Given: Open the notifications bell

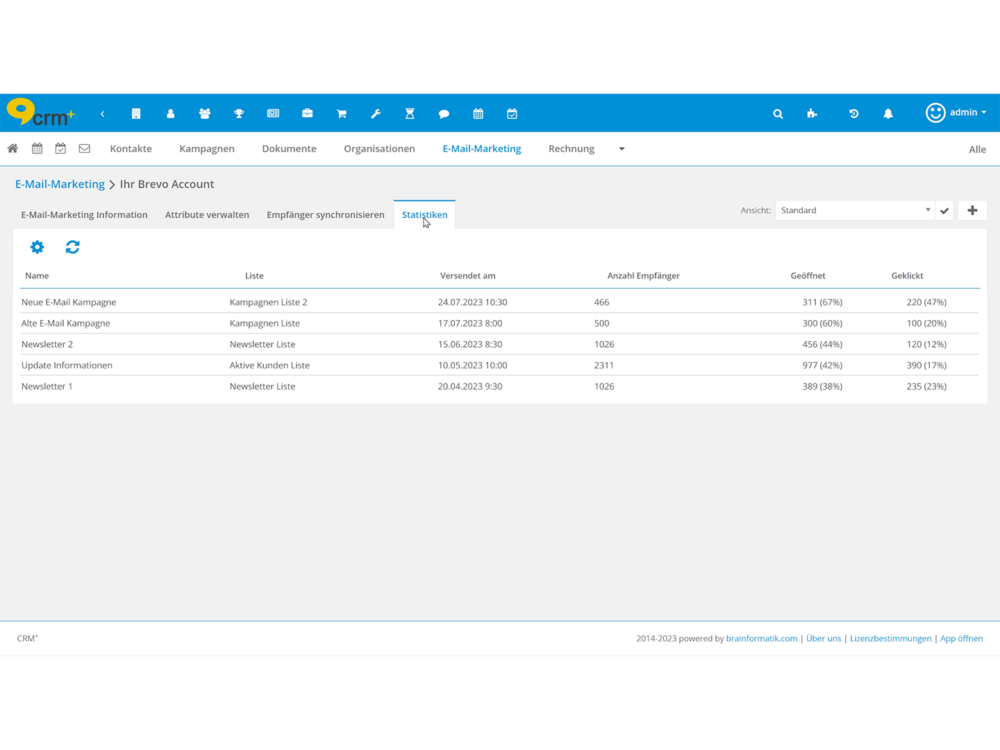Looking at the screenshot, I should (888, 114).
